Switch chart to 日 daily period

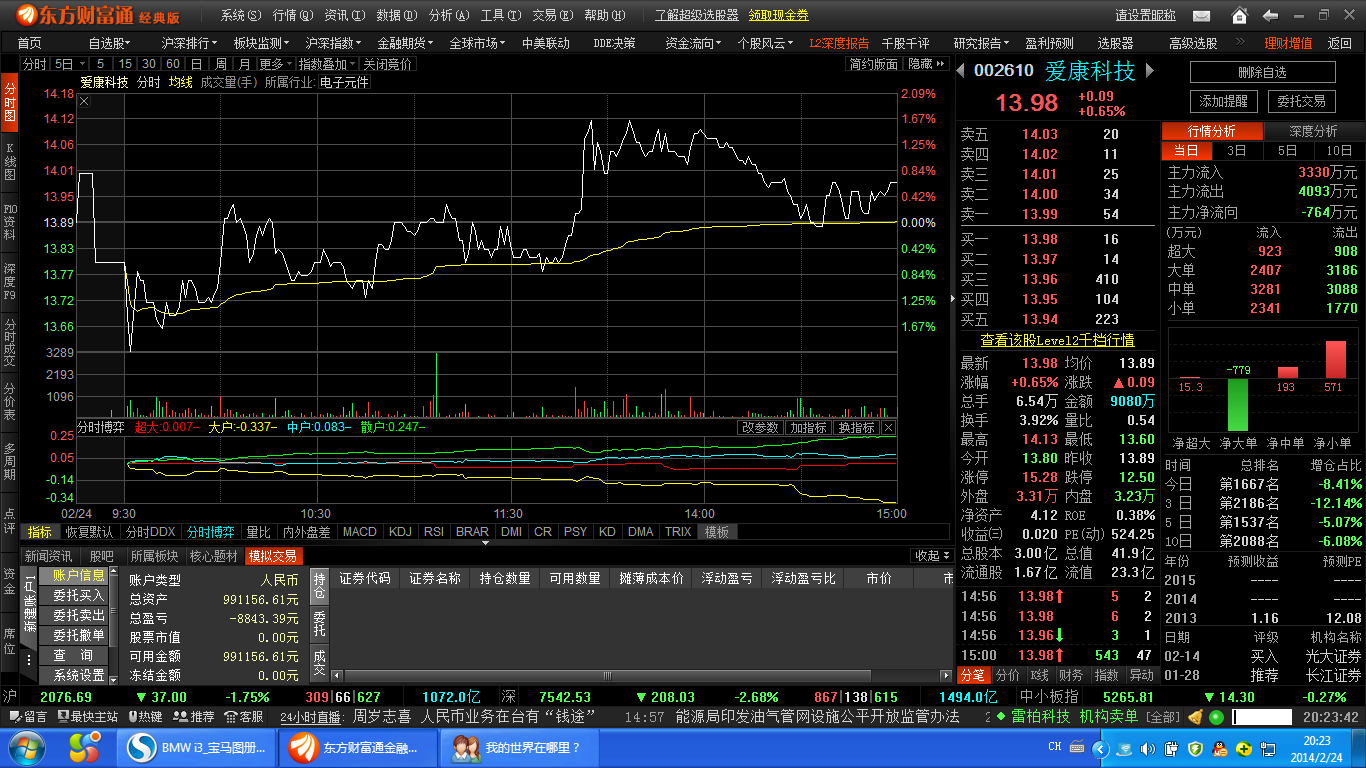tap(198, 63)
